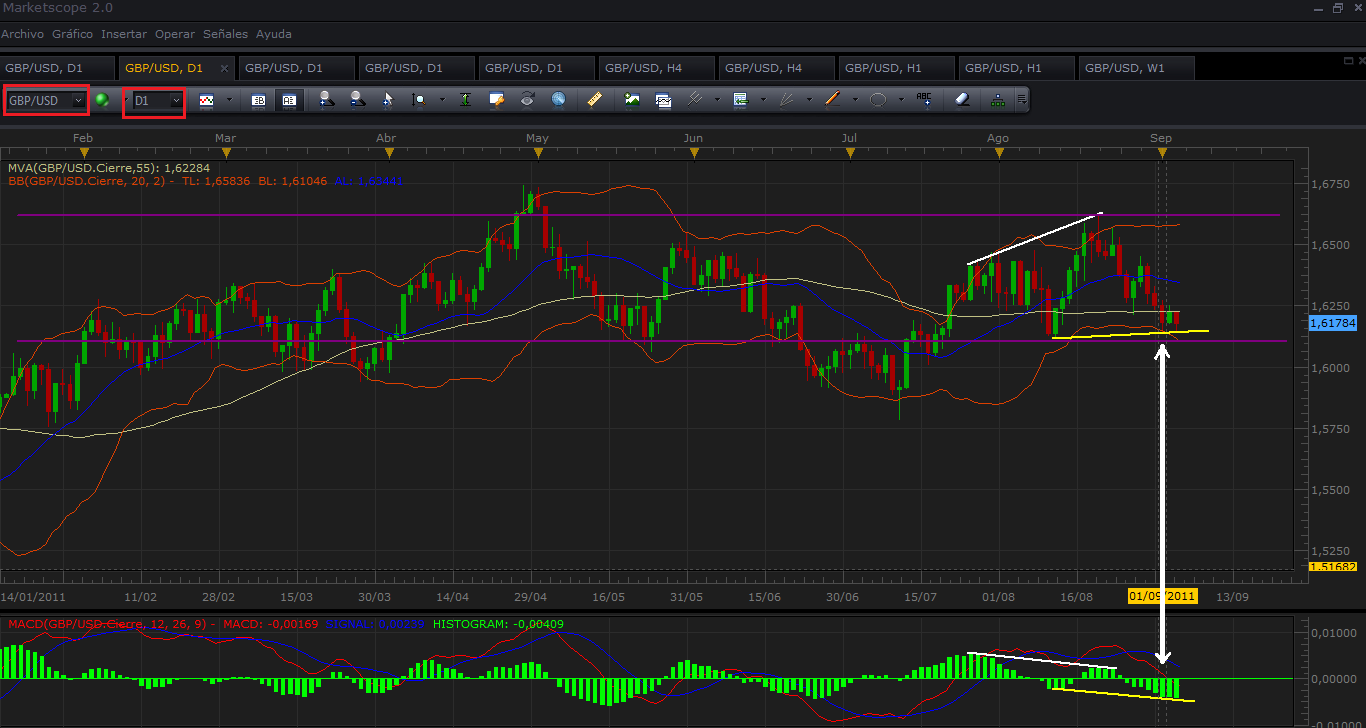Click the current price tag 1,61784
1366x728 pixels.
[1333, 323]
